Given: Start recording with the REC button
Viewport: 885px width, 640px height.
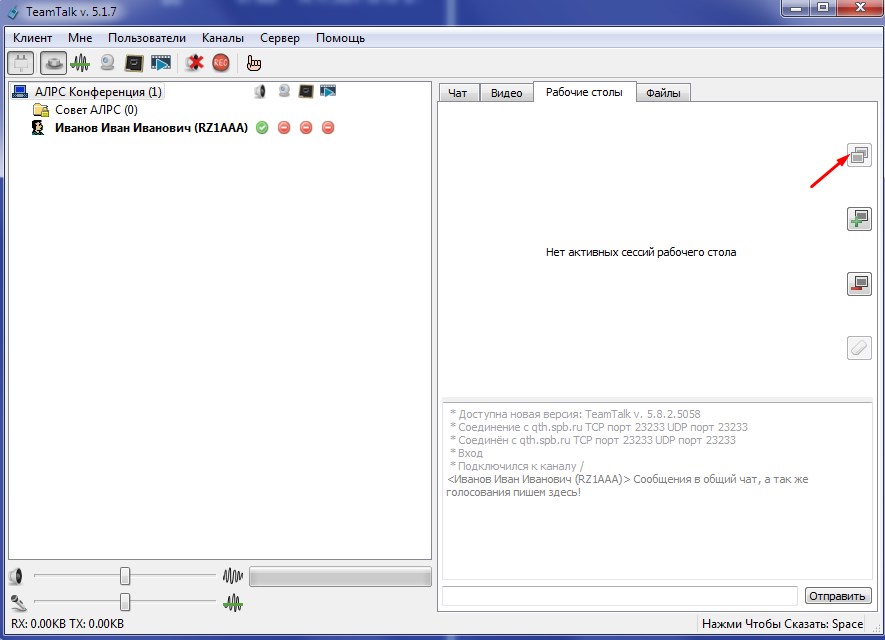Looking at the screenshot, I should (x=221, y=63).
